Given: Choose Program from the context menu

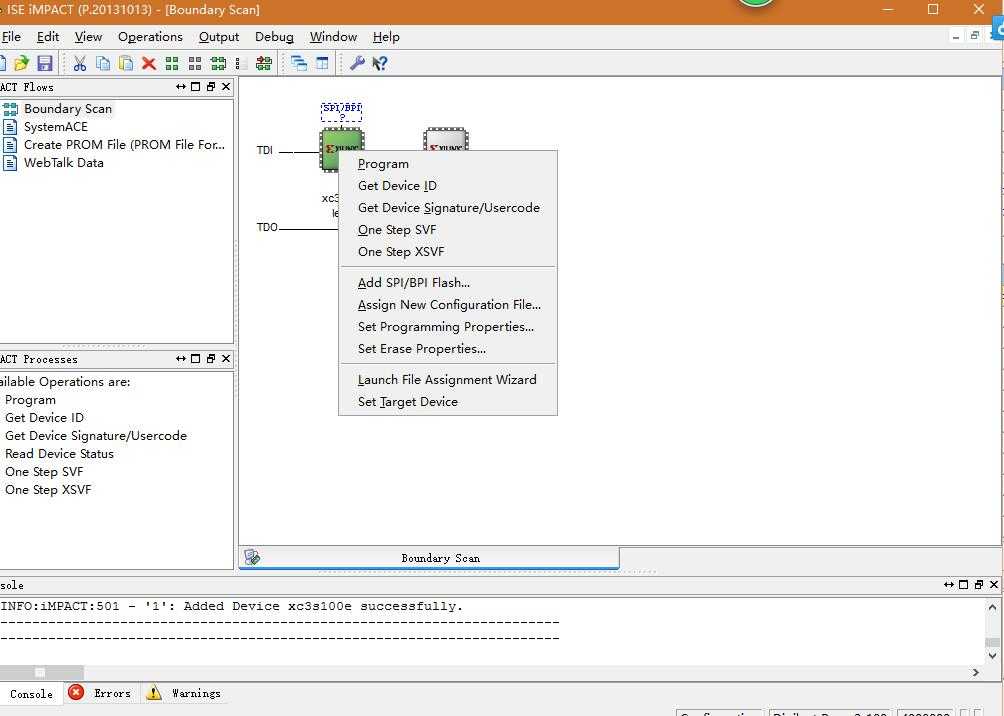Looking at the screenshot, I should click(x=448, y=164).
